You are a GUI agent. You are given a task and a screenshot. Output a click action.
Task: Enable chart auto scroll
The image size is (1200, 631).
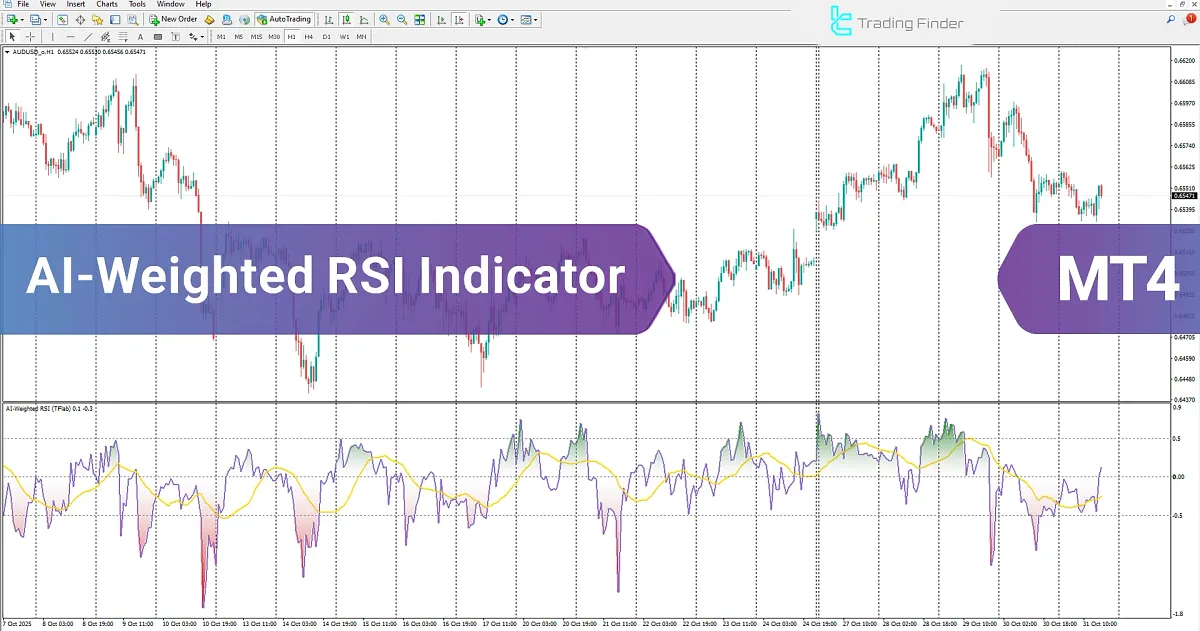(x=441, y=19)
